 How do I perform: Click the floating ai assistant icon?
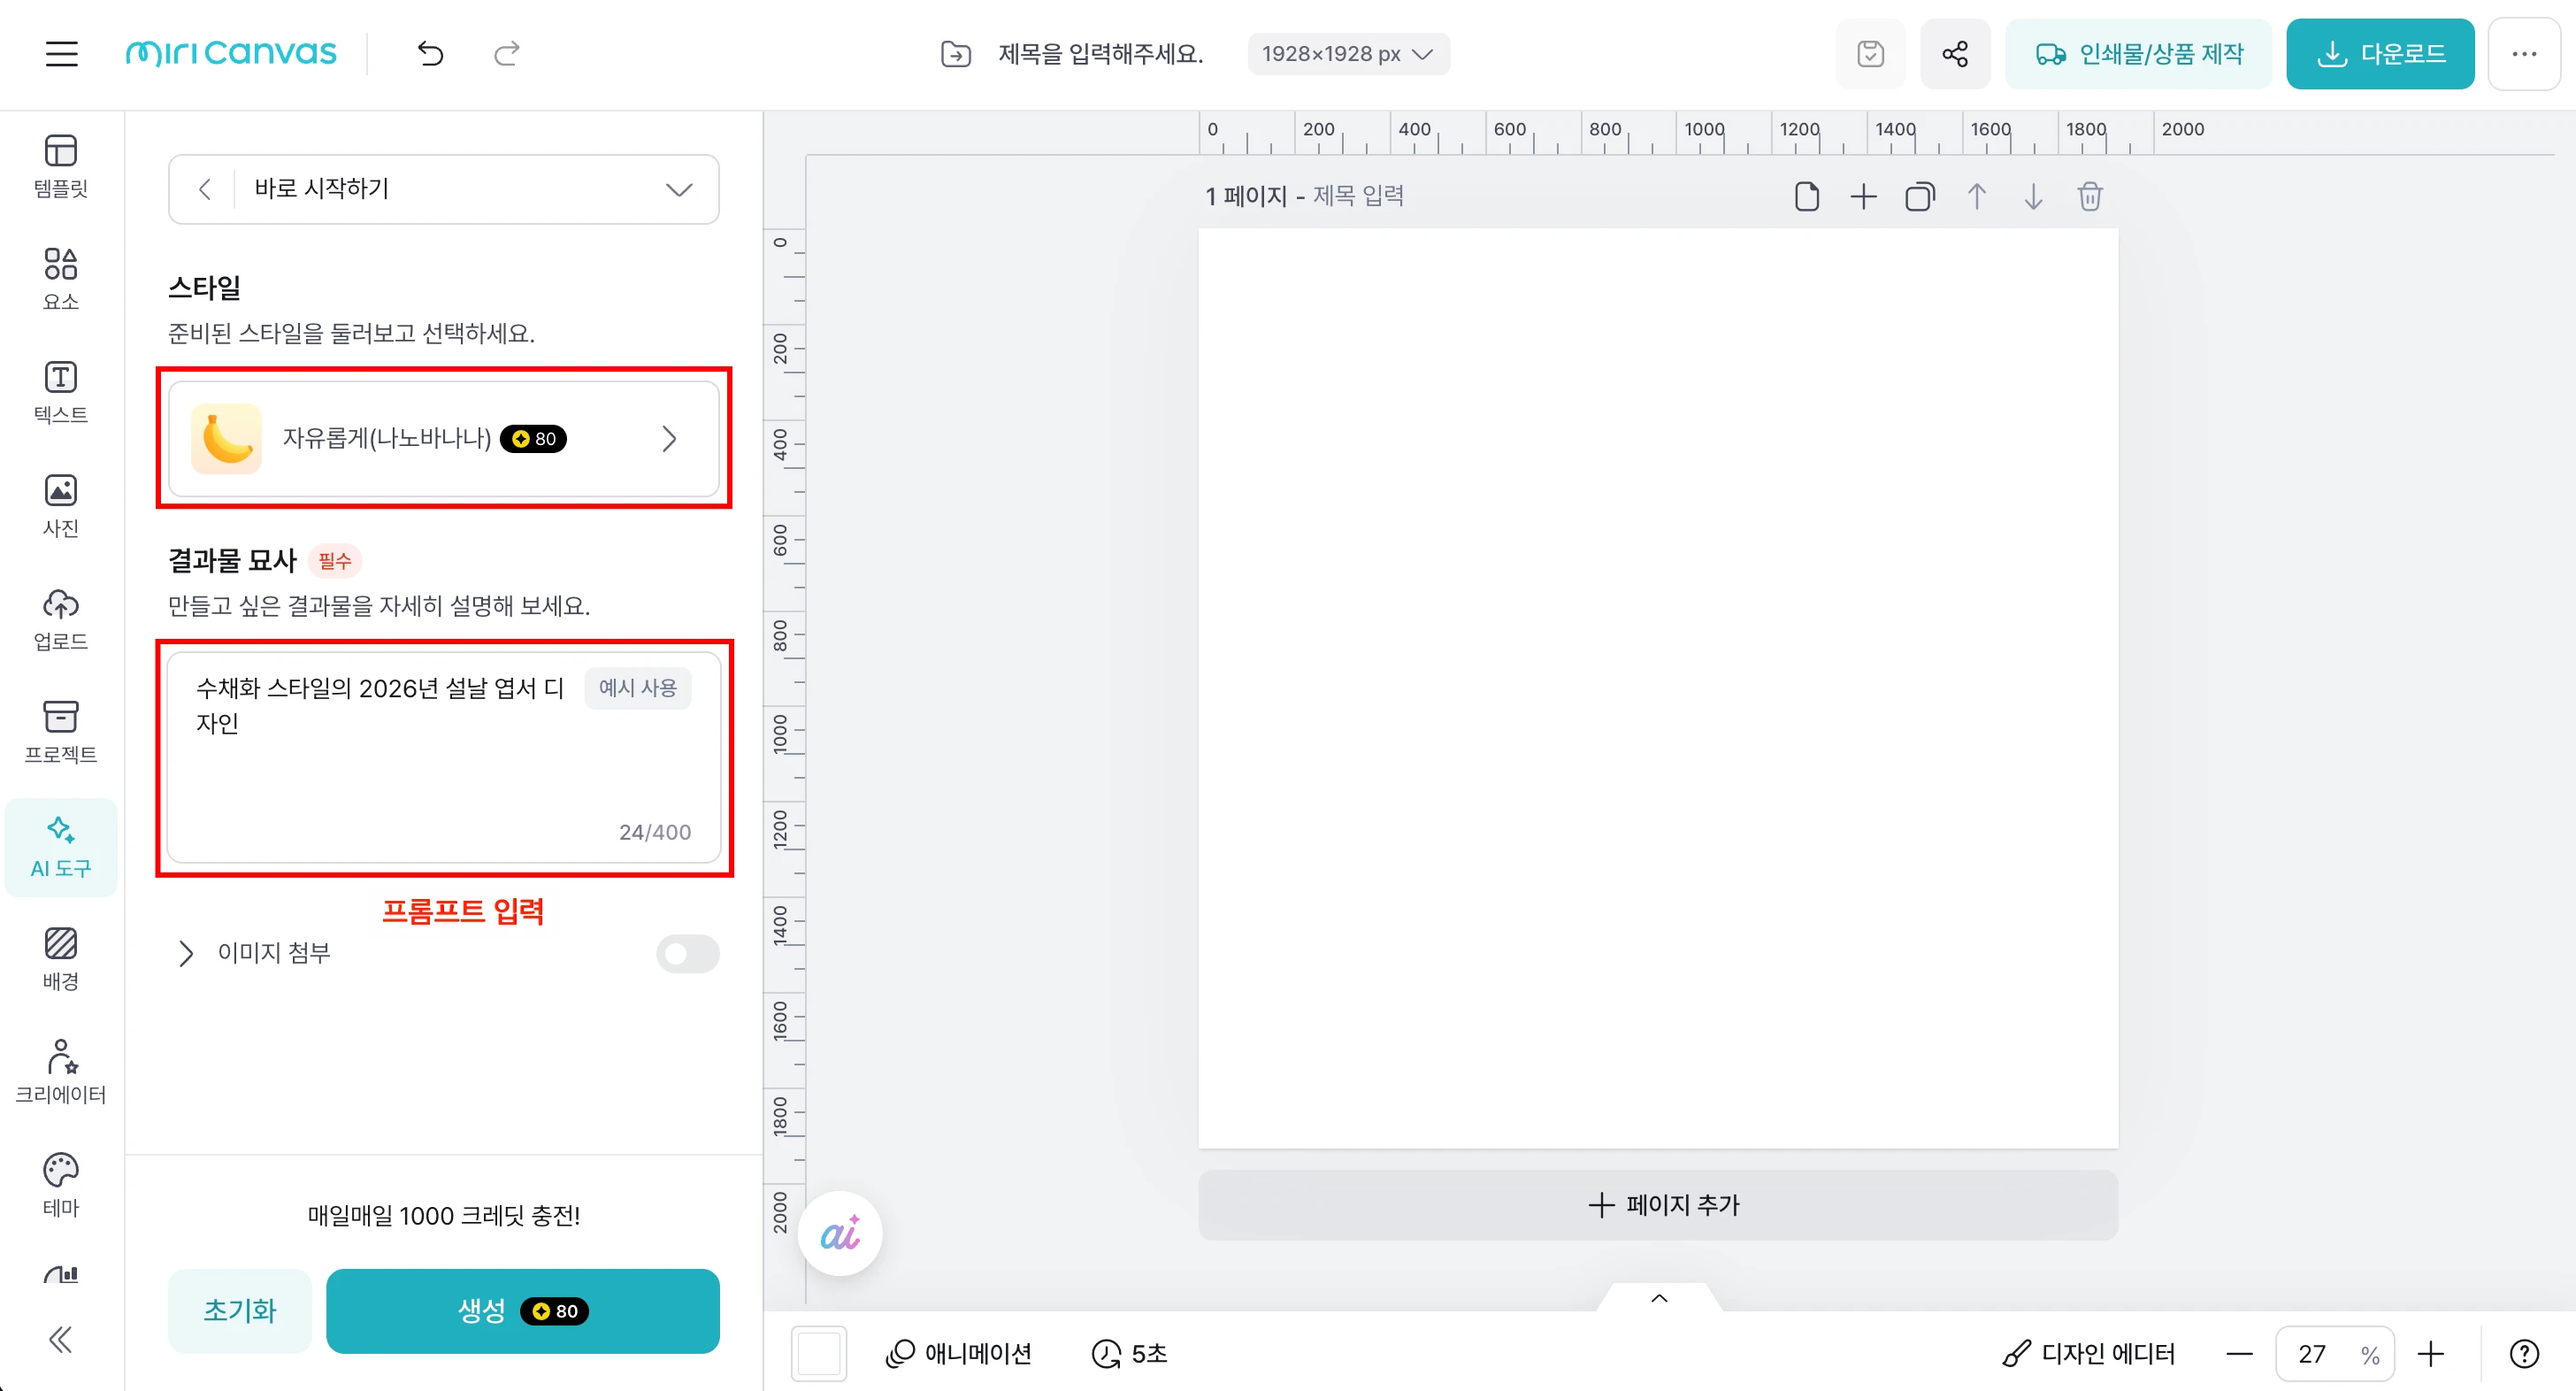click(x=840, y=1233)
